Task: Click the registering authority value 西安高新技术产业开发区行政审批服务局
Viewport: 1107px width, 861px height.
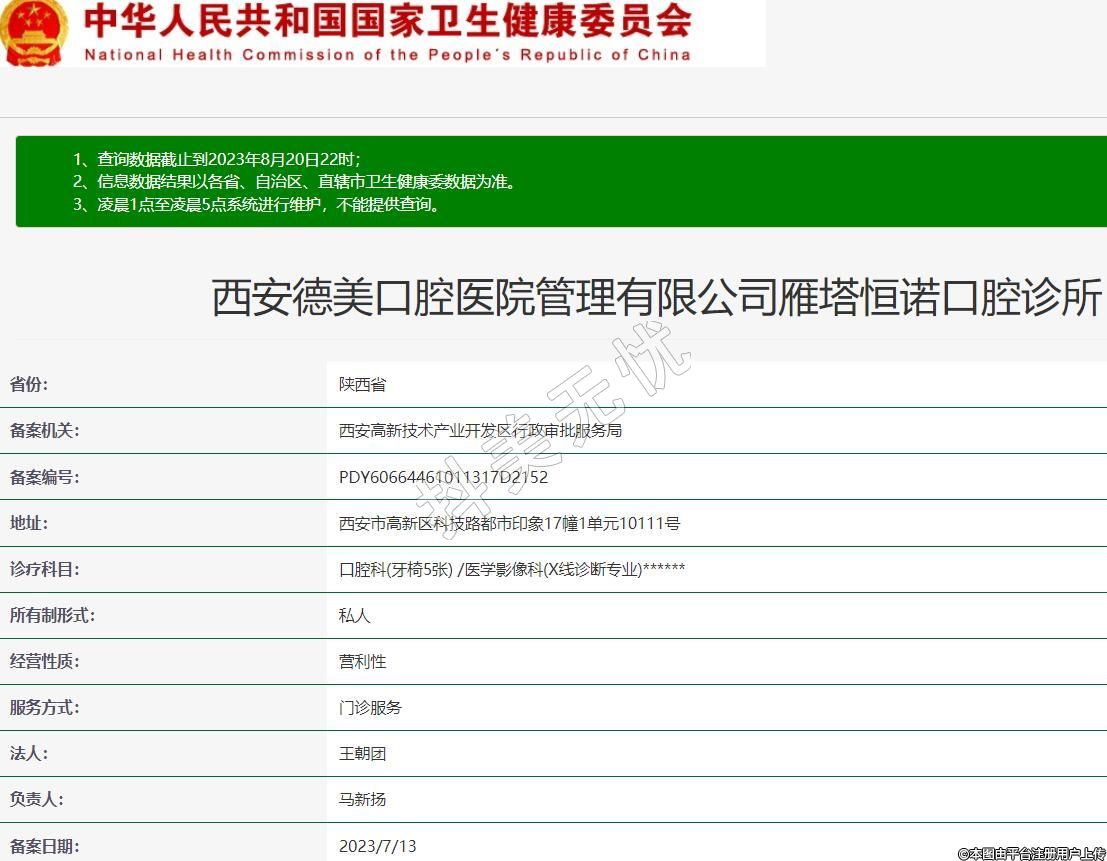Action: 480,431
